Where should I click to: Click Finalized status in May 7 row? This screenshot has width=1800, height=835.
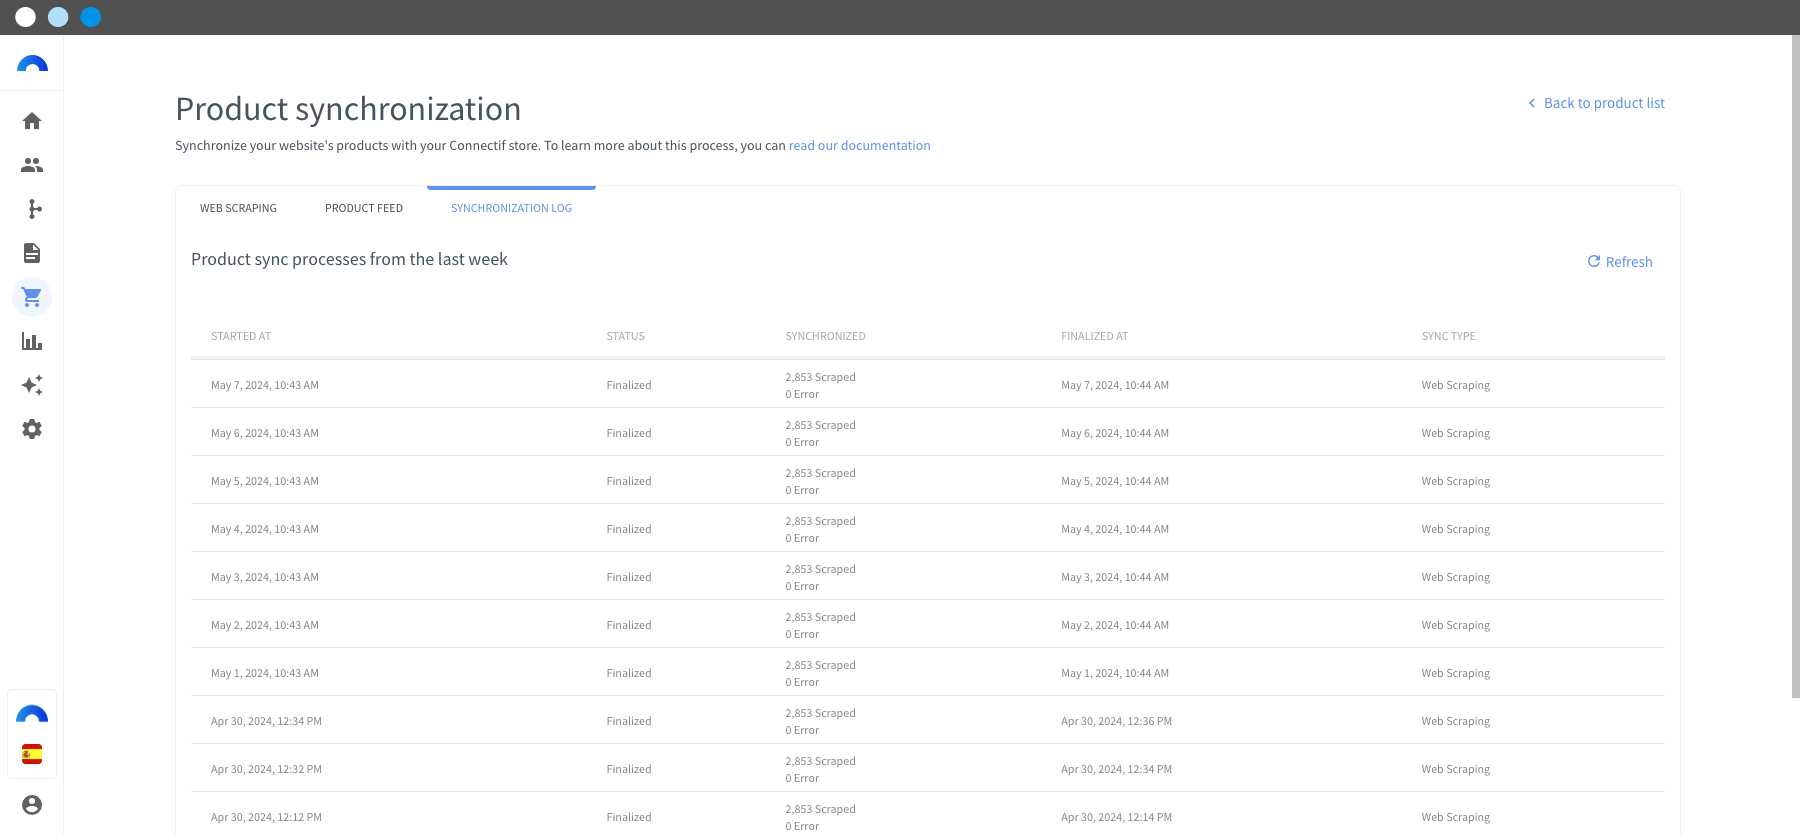(629, 385)
